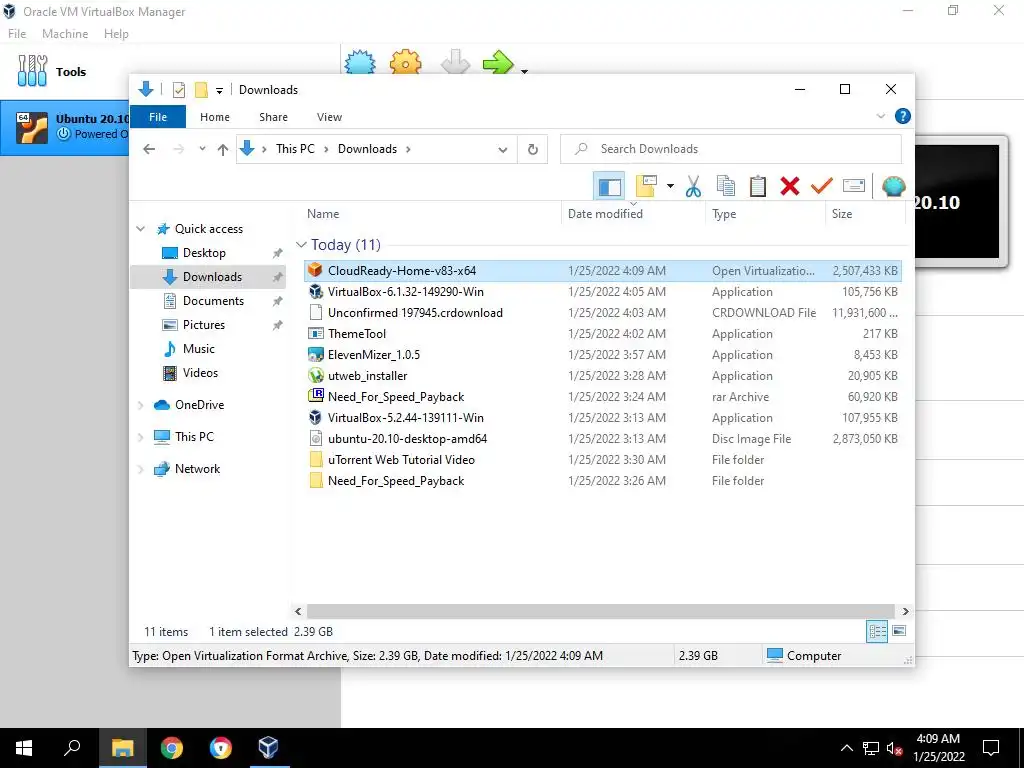Click Downloads in address breadcrumb
Image resolution: width=1024 pixels, height=768 pixels.
pos(367,149)
